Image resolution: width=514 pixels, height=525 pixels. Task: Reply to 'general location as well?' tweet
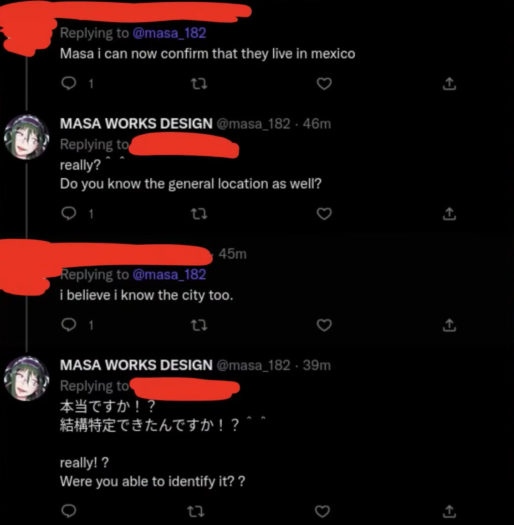click(69, 214)
